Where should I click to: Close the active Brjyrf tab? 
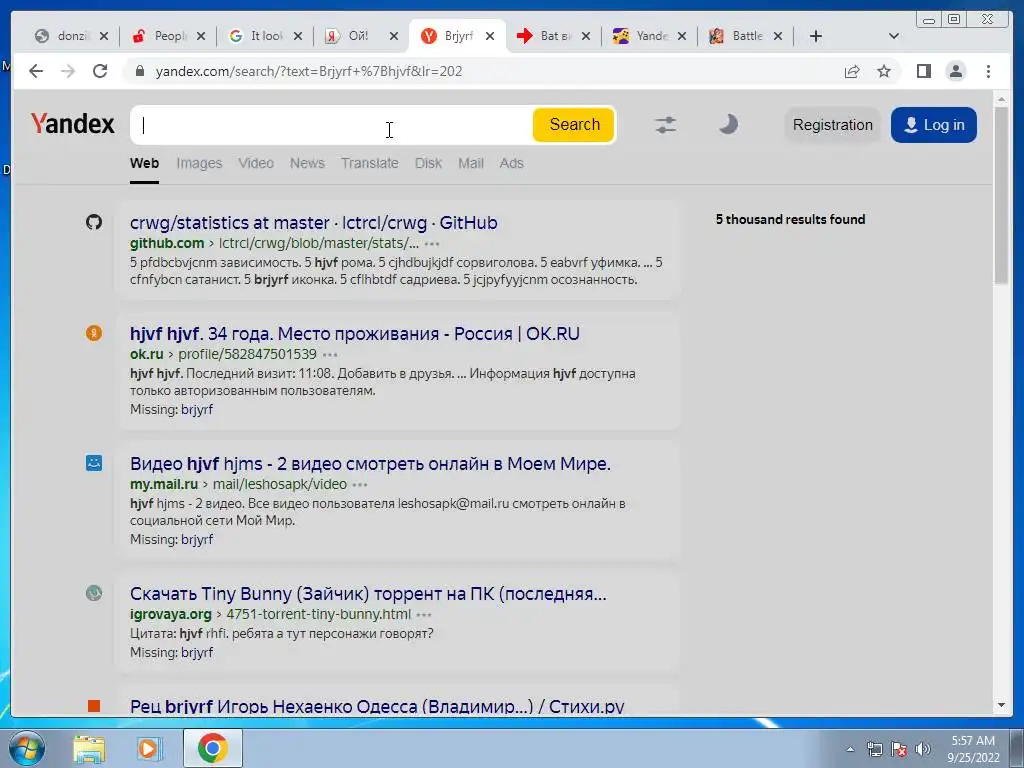pyautogui.click(x=490, y=36)
